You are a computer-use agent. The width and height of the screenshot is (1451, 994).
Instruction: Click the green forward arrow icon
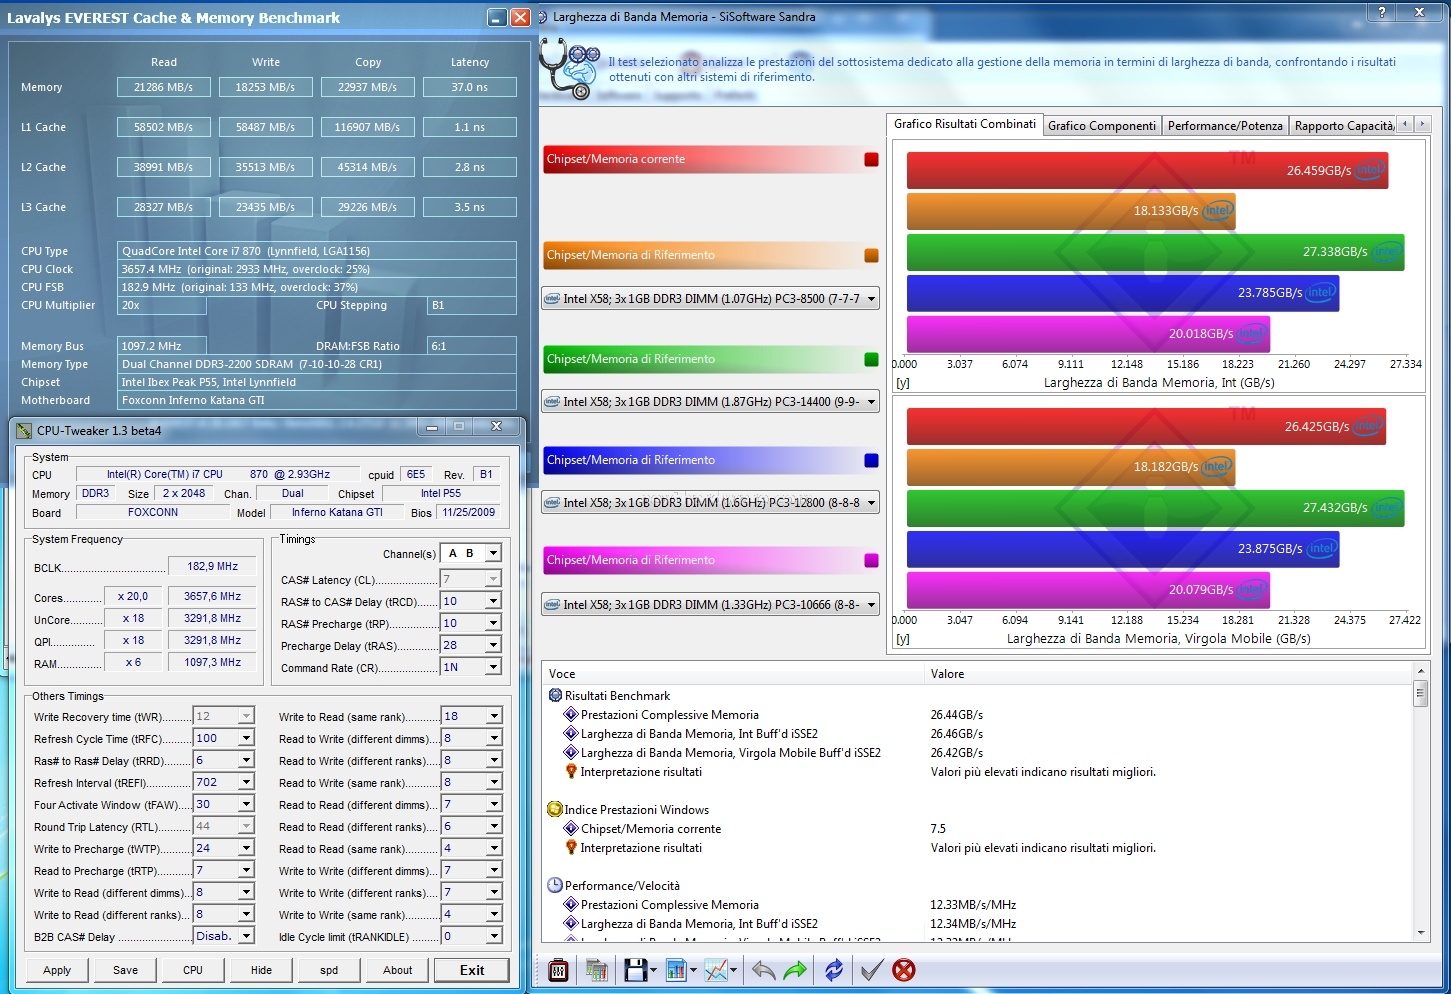pyautogui.click(x=795, y=970)
